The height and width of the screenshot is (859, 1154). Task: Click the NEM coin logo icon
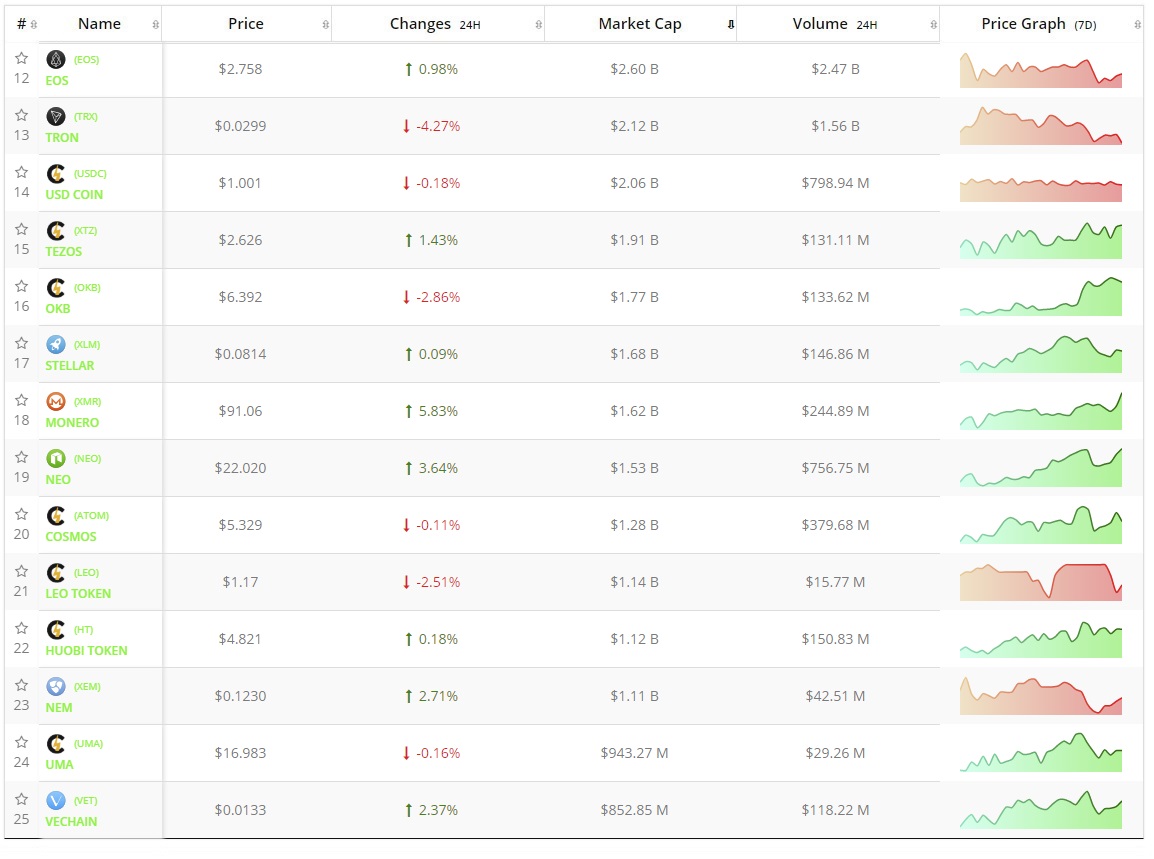[x=56, y=686]
